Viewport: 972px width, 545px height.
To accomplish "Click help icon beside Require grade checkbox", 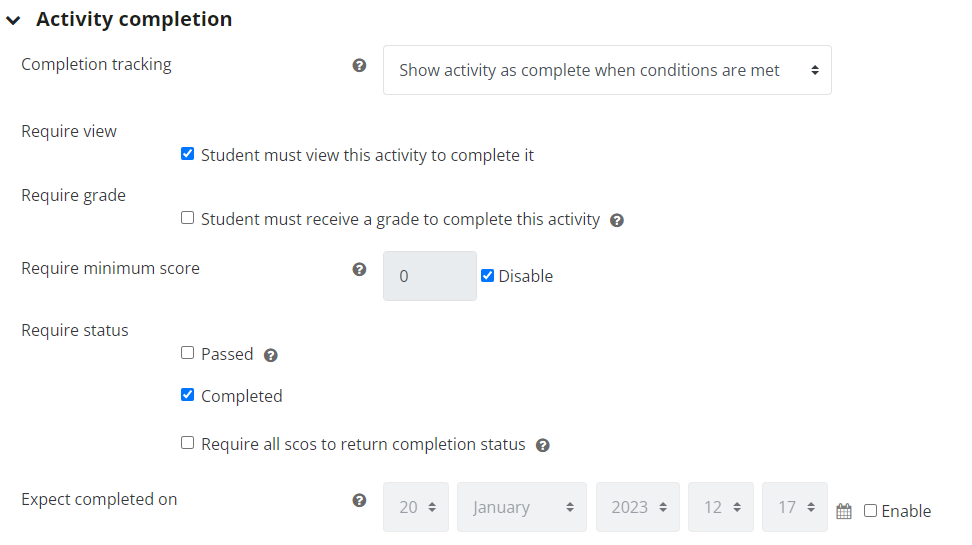I will (x=616, y=220).
